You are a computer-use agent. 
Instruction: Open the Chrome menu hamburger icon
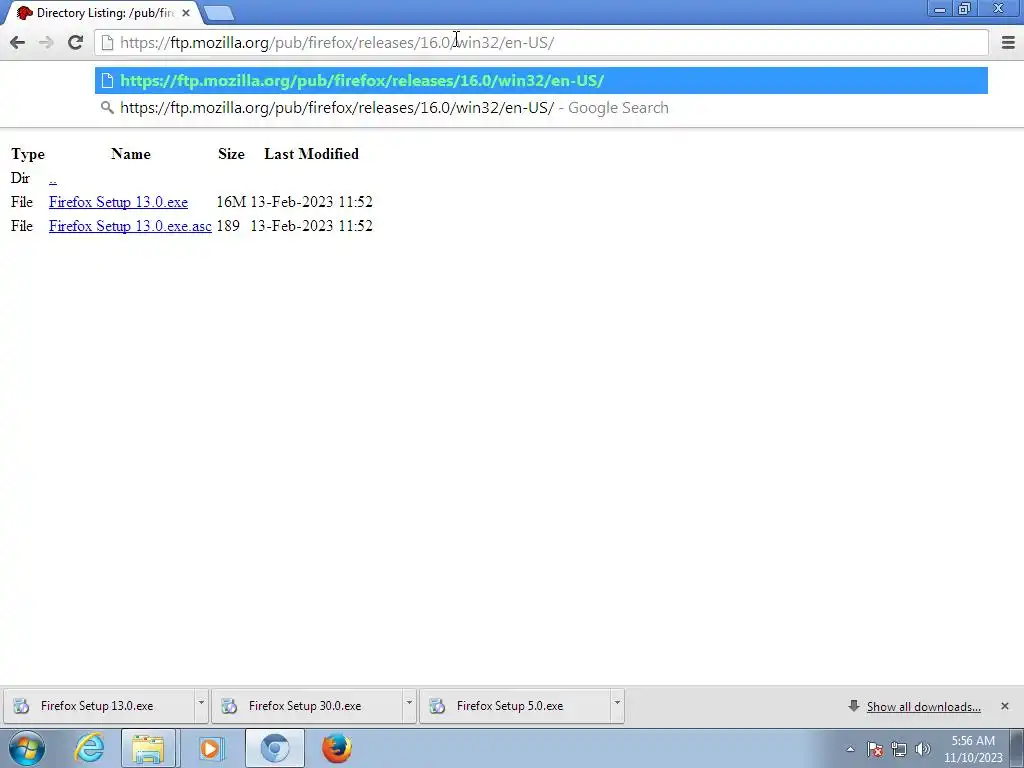[x=1008, y=42]
